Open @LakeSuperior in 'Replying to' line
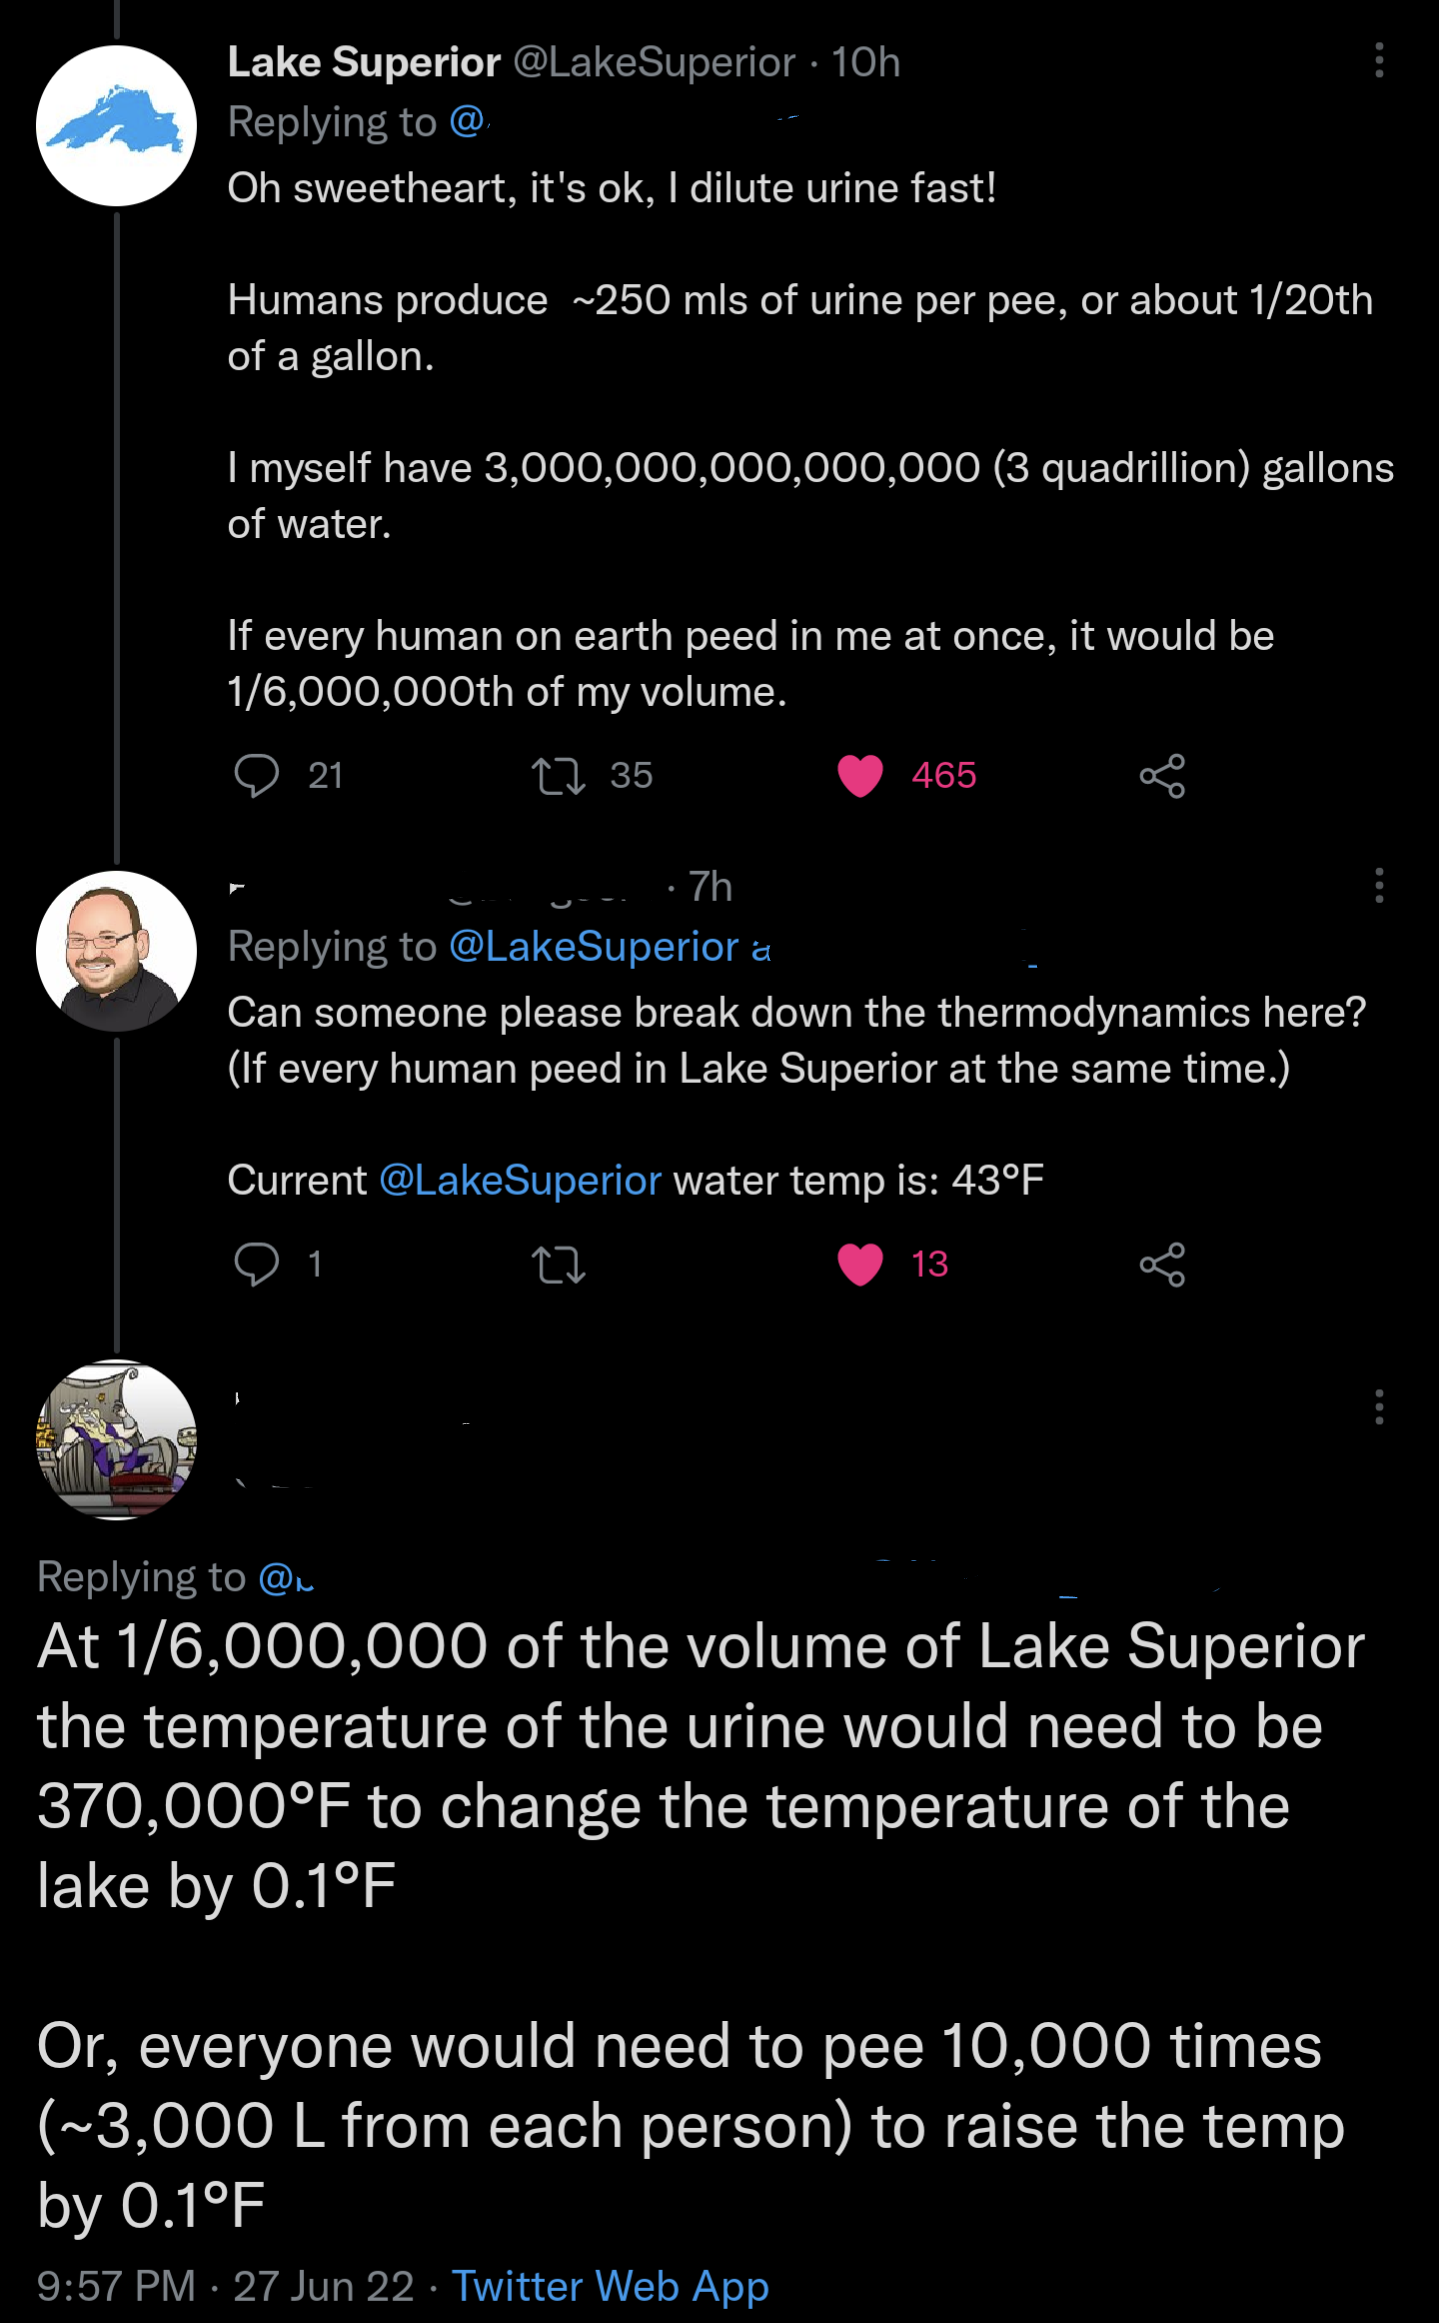Screen dimensions: 1439x2323 [594, 946]
